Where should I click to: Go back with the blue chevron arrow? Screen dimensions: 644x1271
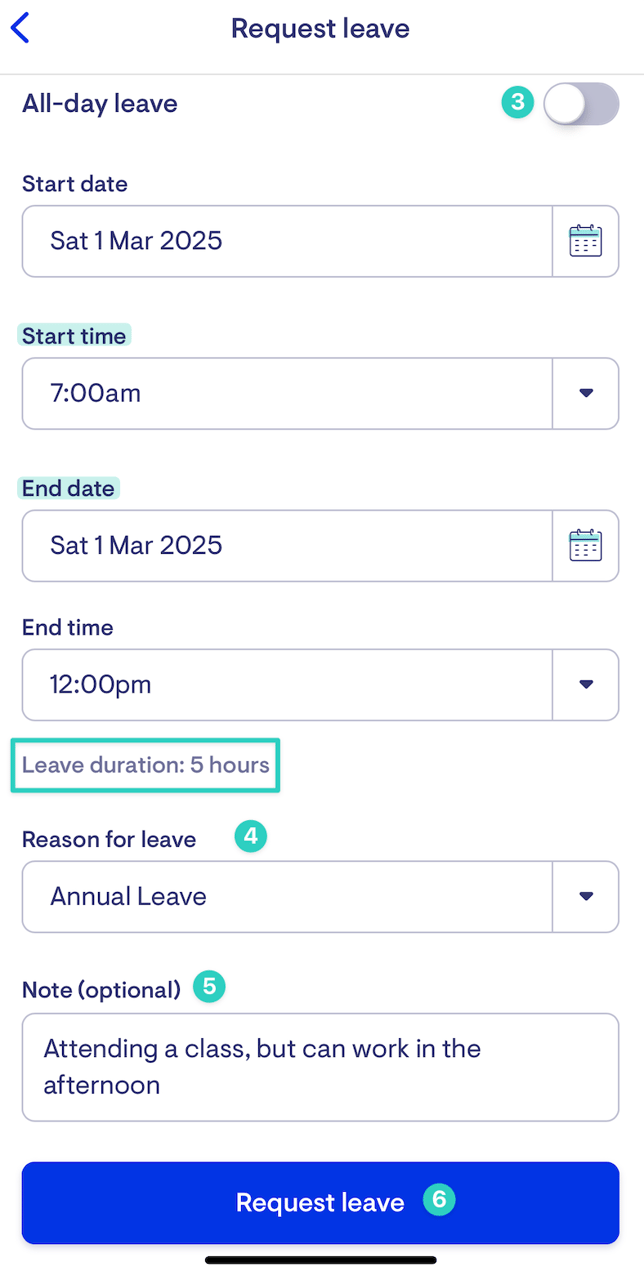click(x=20, y=28)
